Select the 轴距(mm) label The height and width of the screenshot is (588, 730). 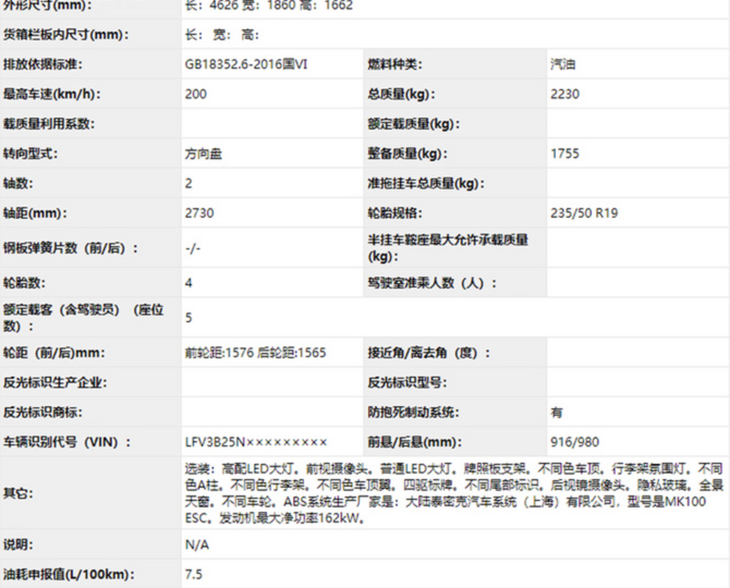click(x=35, y=213)
